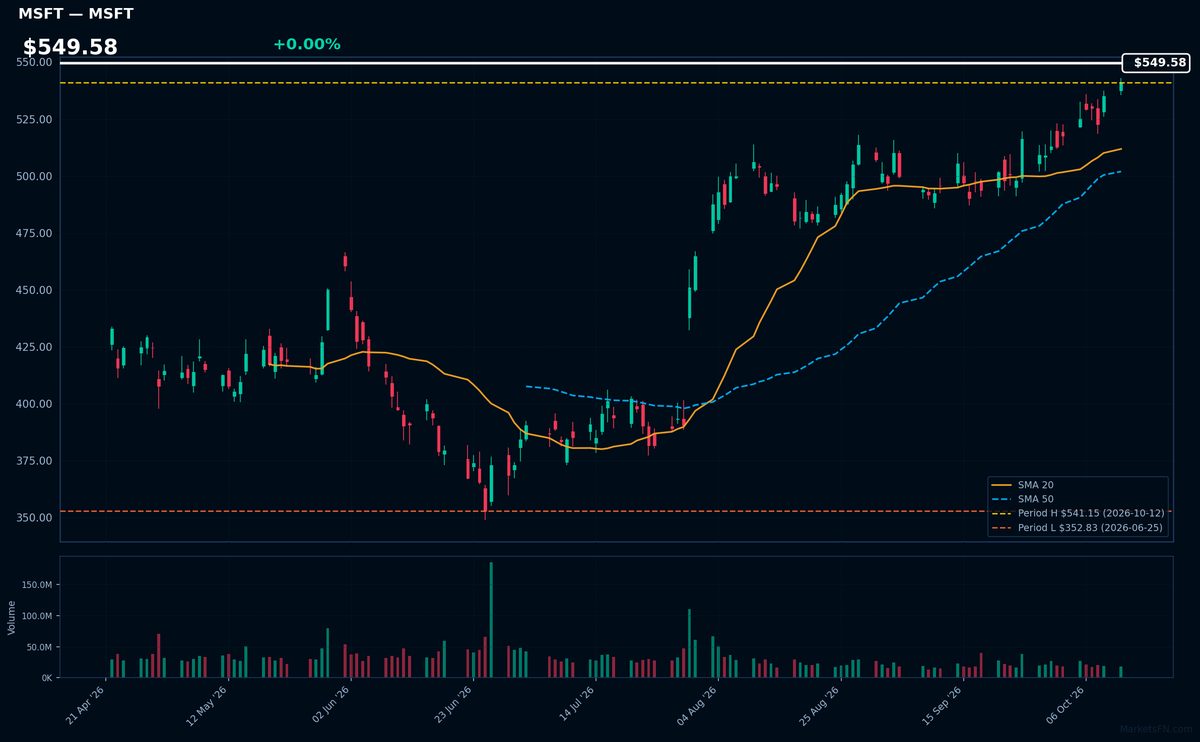Click the +0.00% change indicator

pos(306,44)
